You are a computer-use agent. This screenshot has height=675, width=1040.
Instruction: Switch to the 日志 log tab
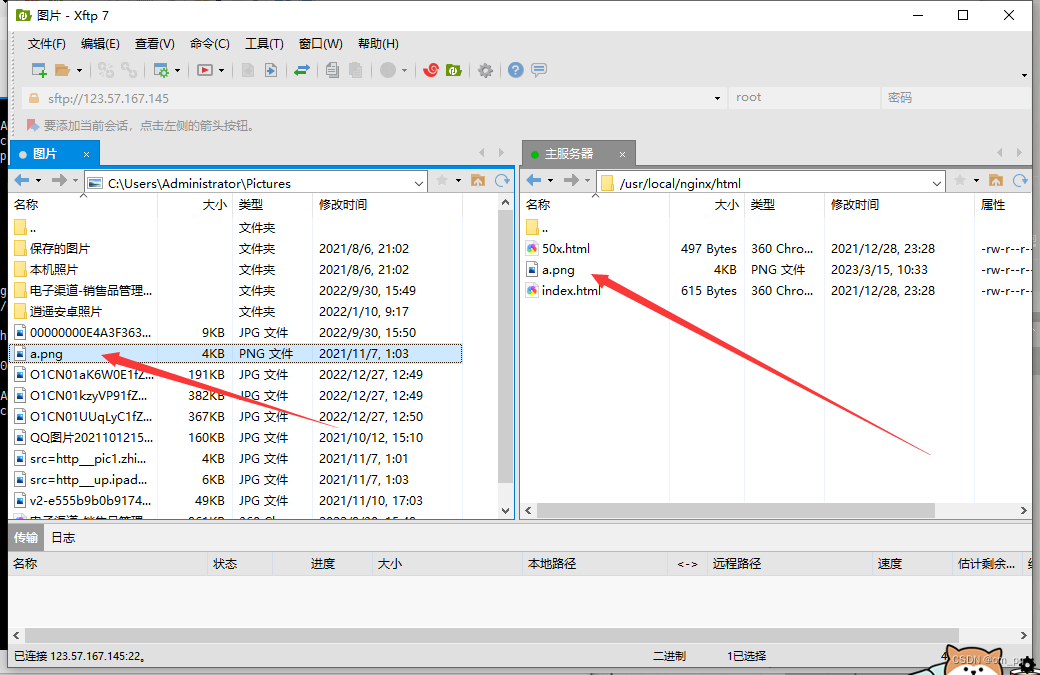63,538
